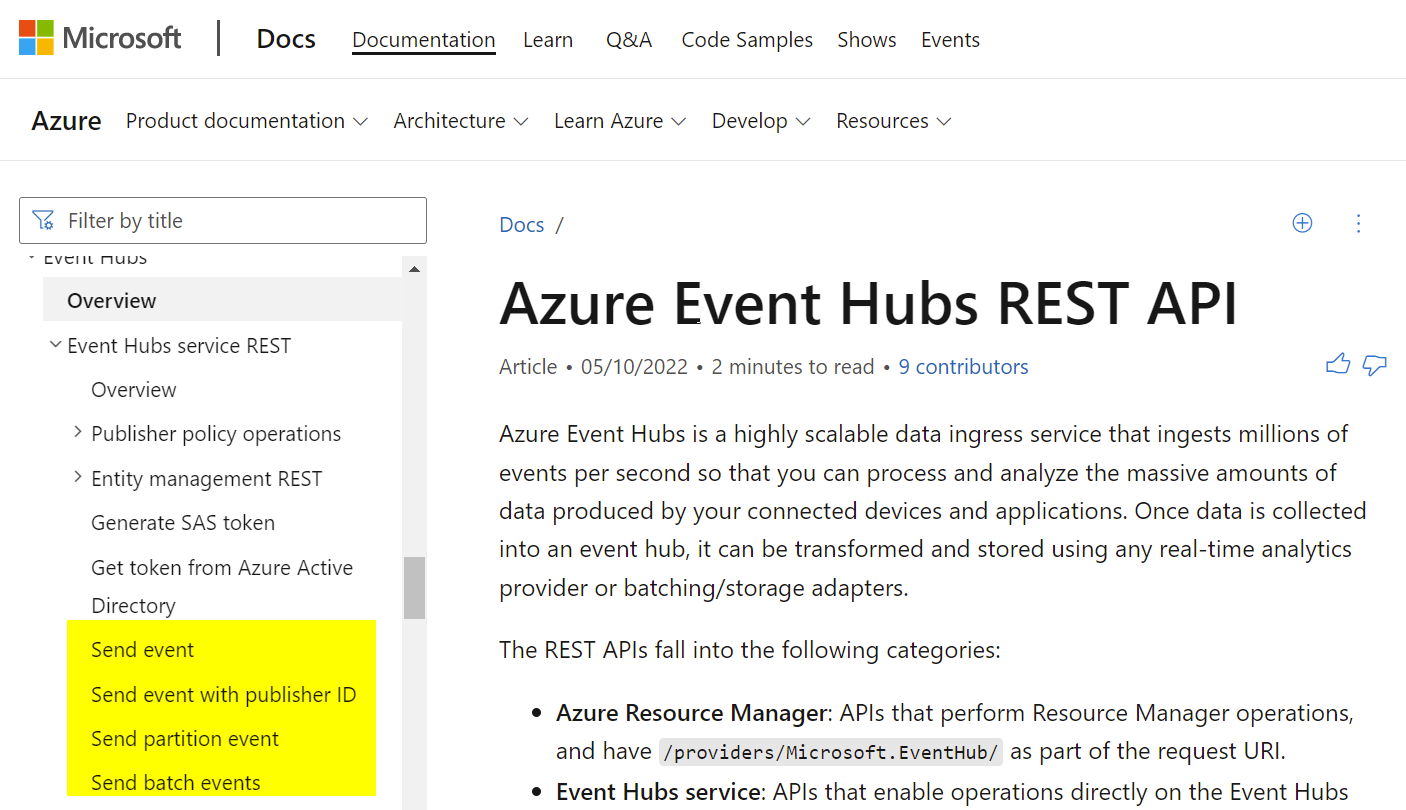Open Overview under Event Hubs service REST
This screenshot has width=1406, height=810.
tap(133, 390)
